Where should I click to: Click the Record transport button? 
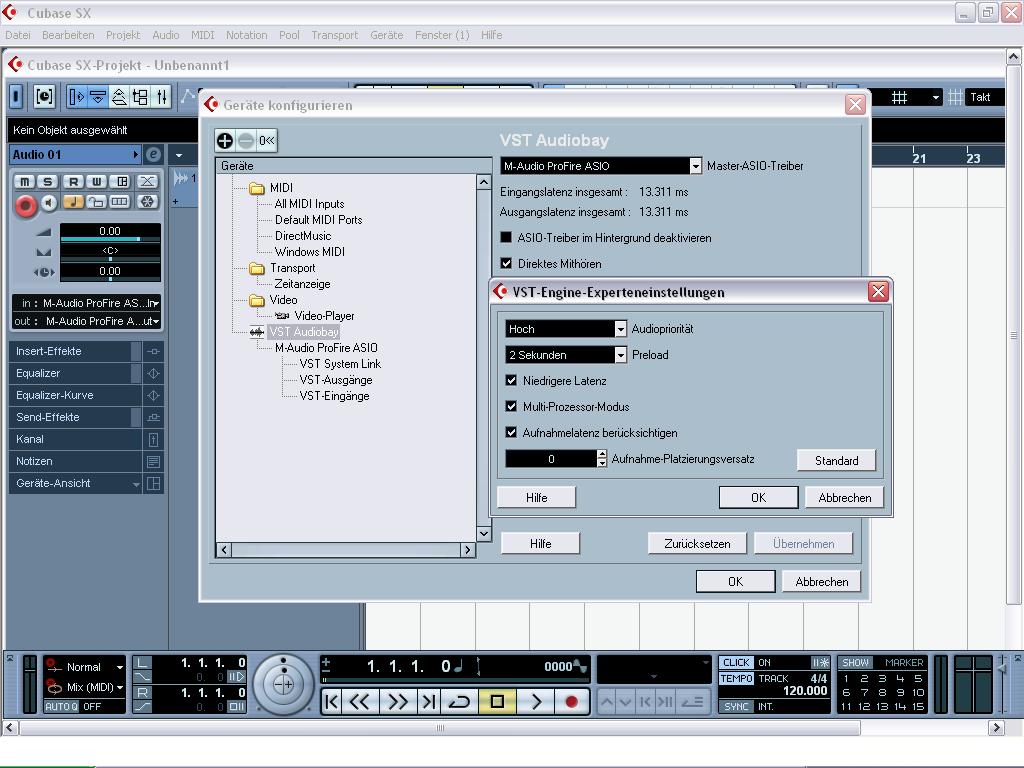coord(571,702)
